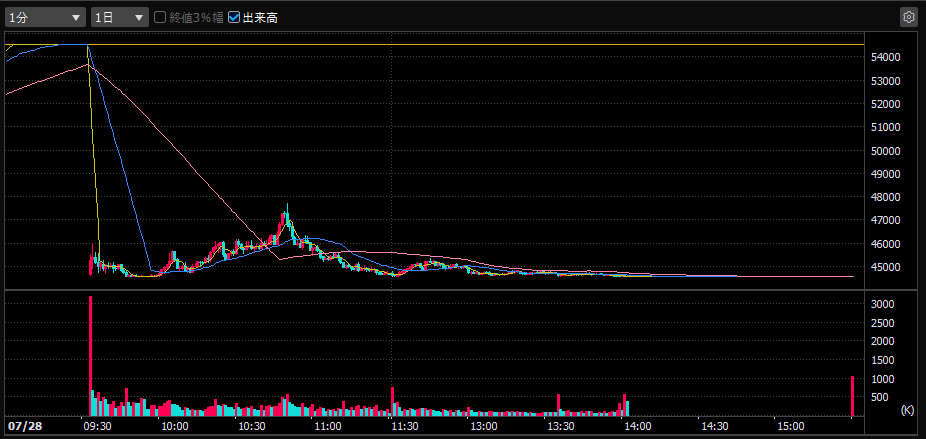The height and width of the screenshot is (439, 926).
Task: Click the 14:00 time axis label
Action: pos(637,427)
